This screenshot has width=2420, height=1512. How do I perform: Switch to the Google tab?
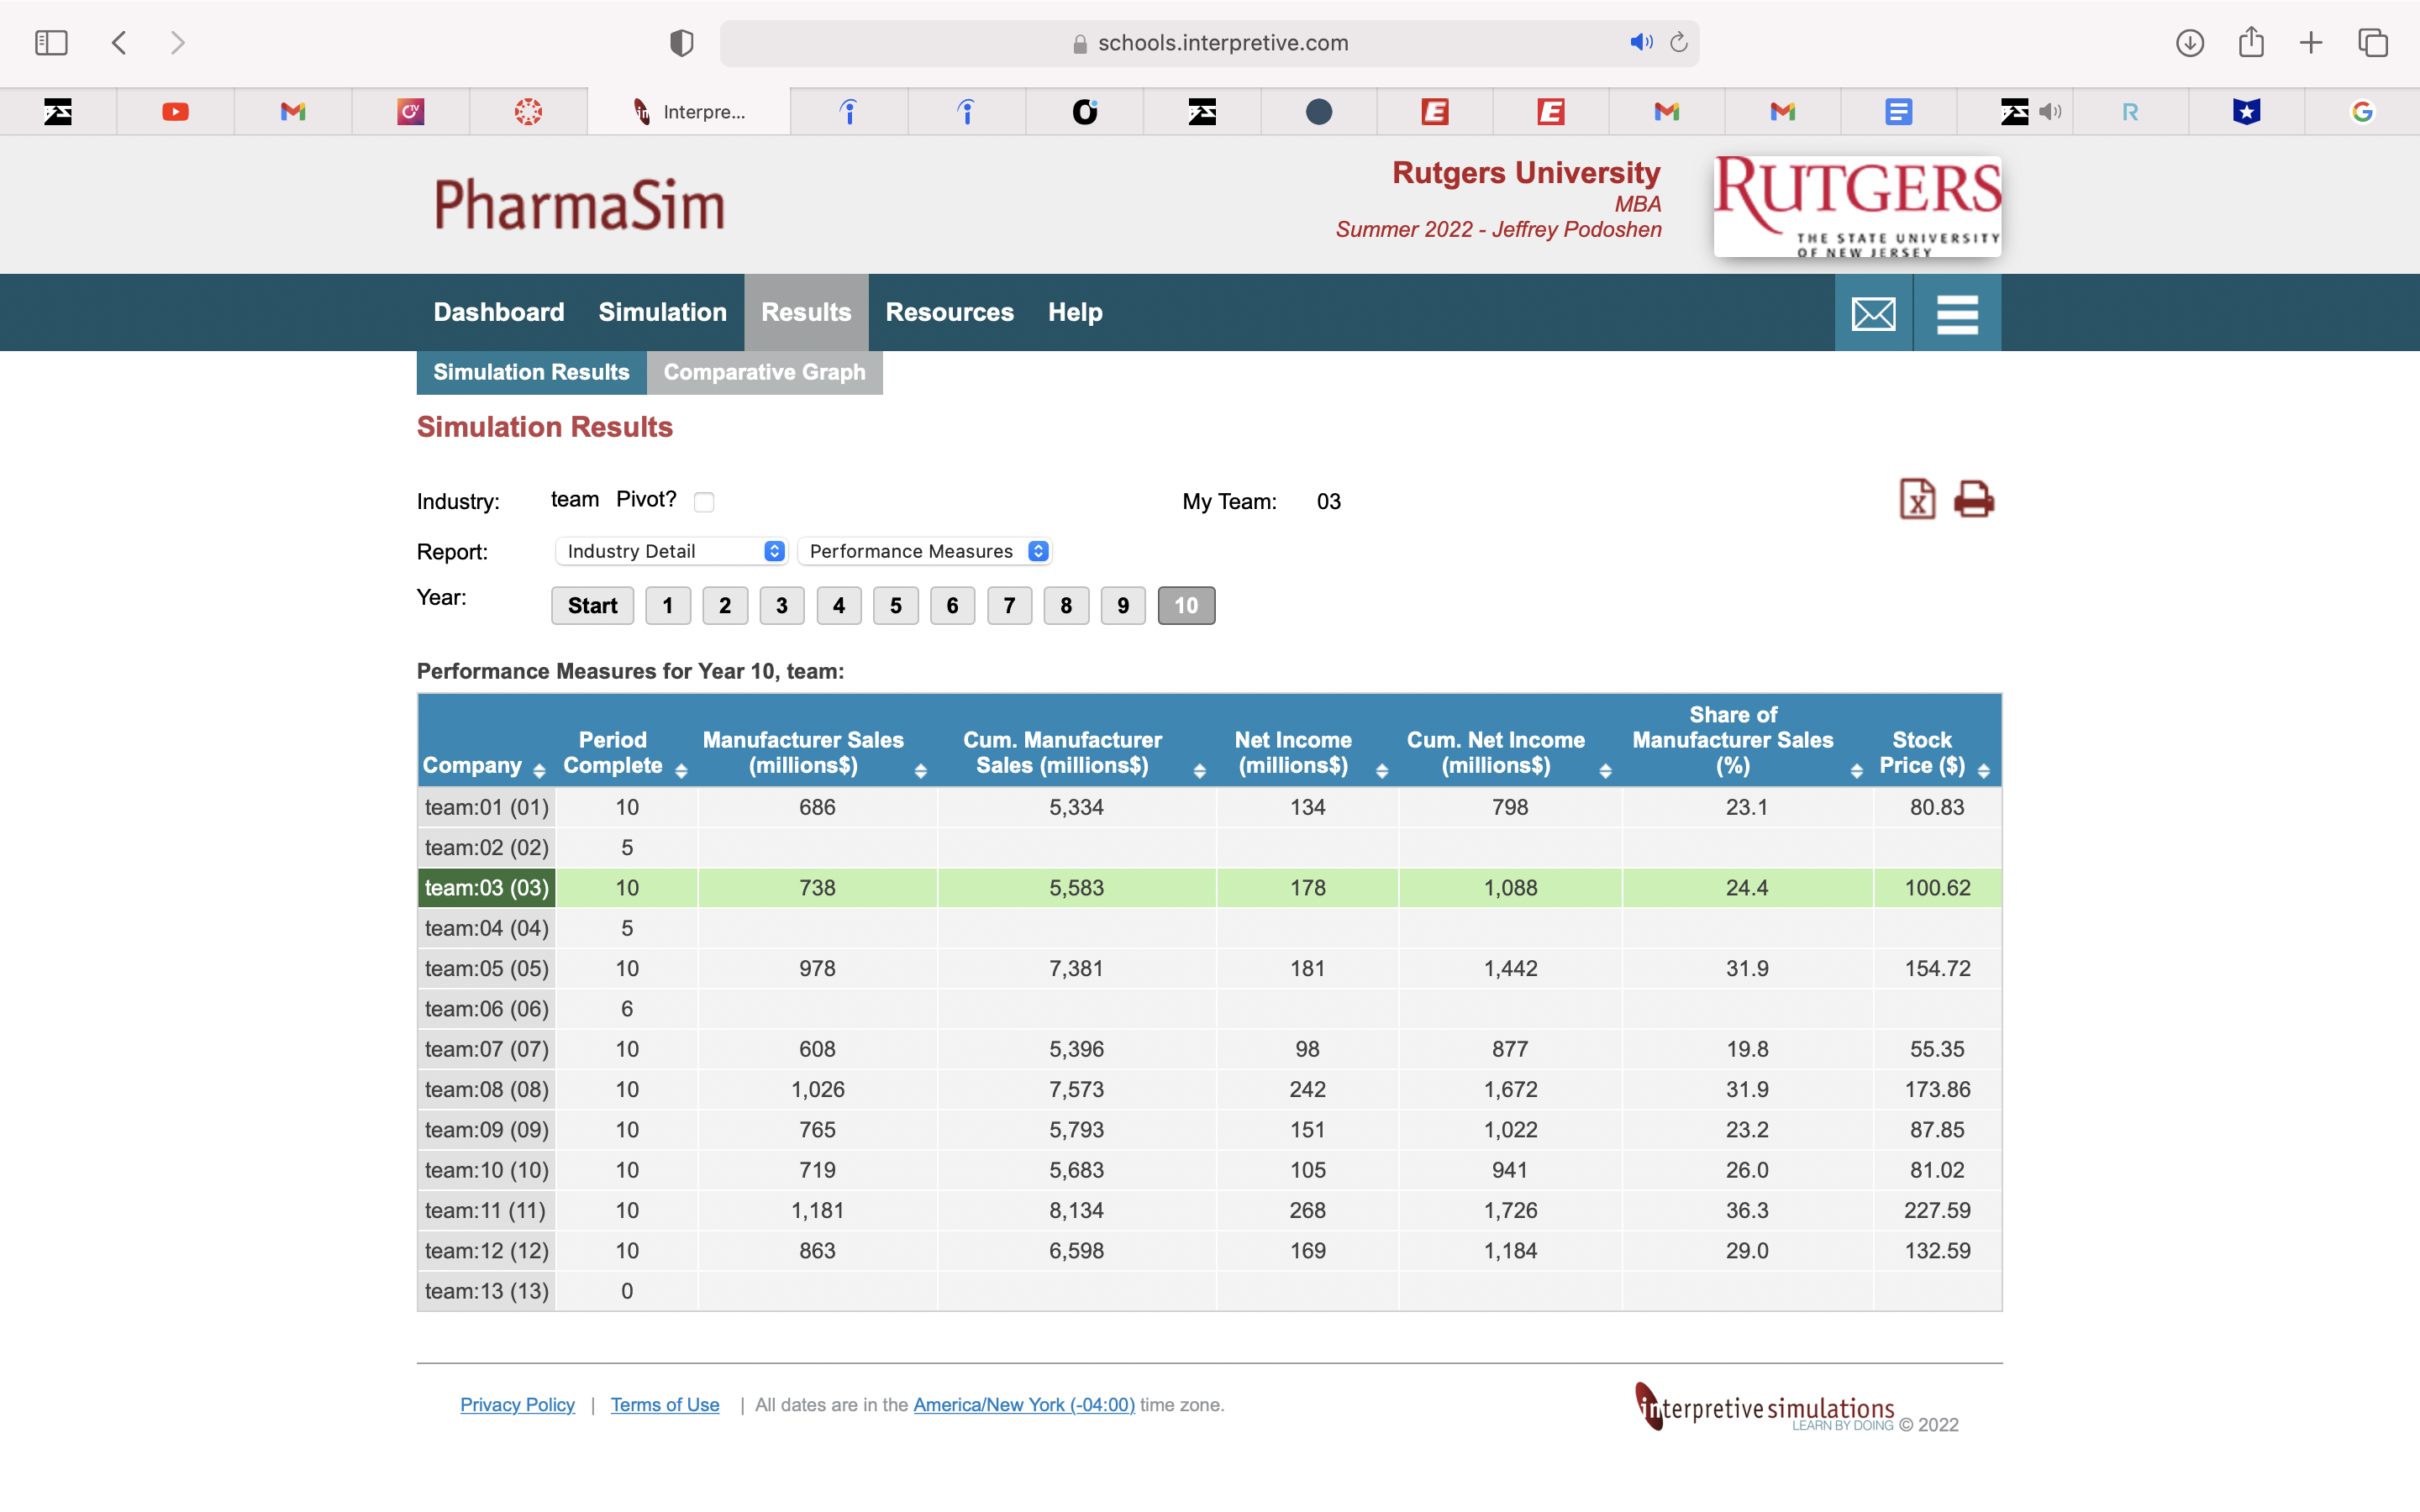2362,112
